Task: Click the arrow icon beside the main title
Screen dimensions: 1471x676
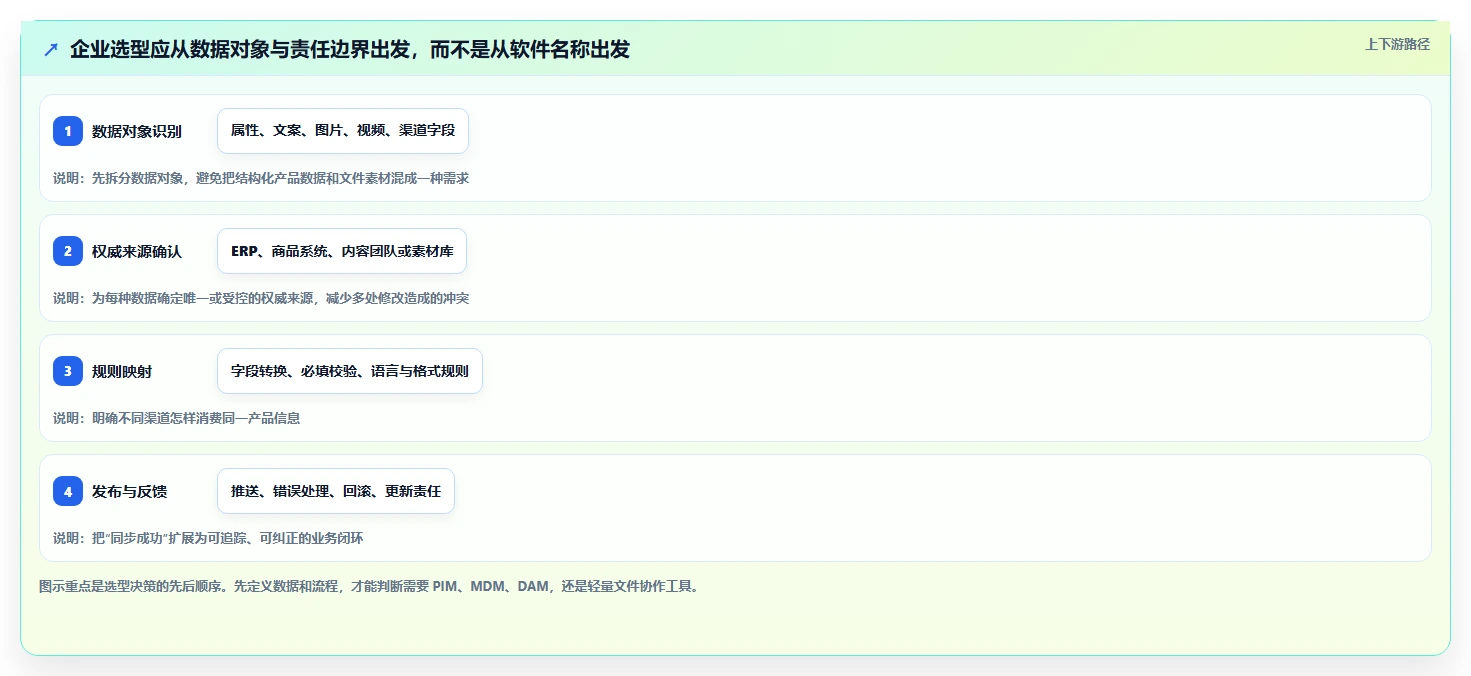Action: coord(51,49)
